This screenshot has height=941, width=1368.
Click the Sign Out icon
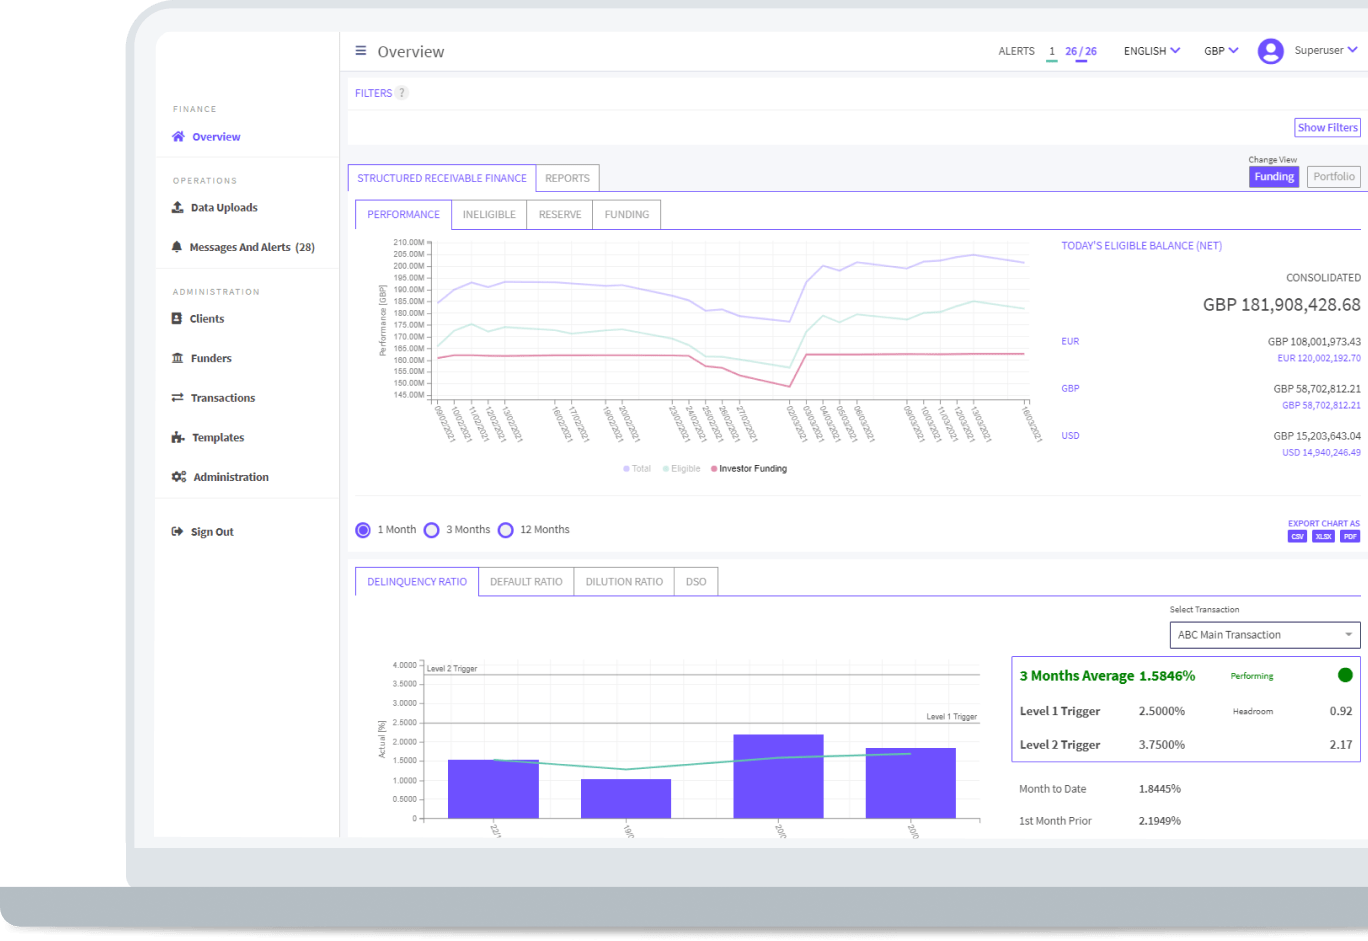(177, 532)
